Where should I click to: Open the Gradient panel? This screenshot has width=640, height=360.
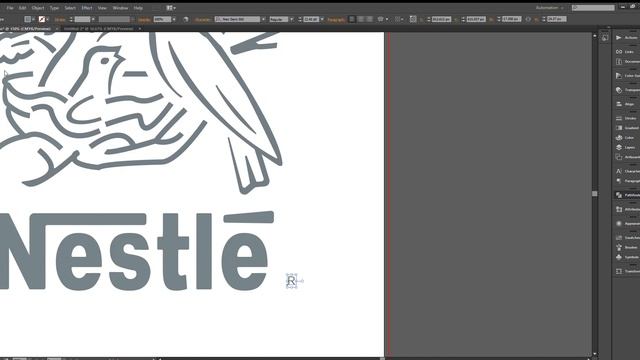(627, 128)
